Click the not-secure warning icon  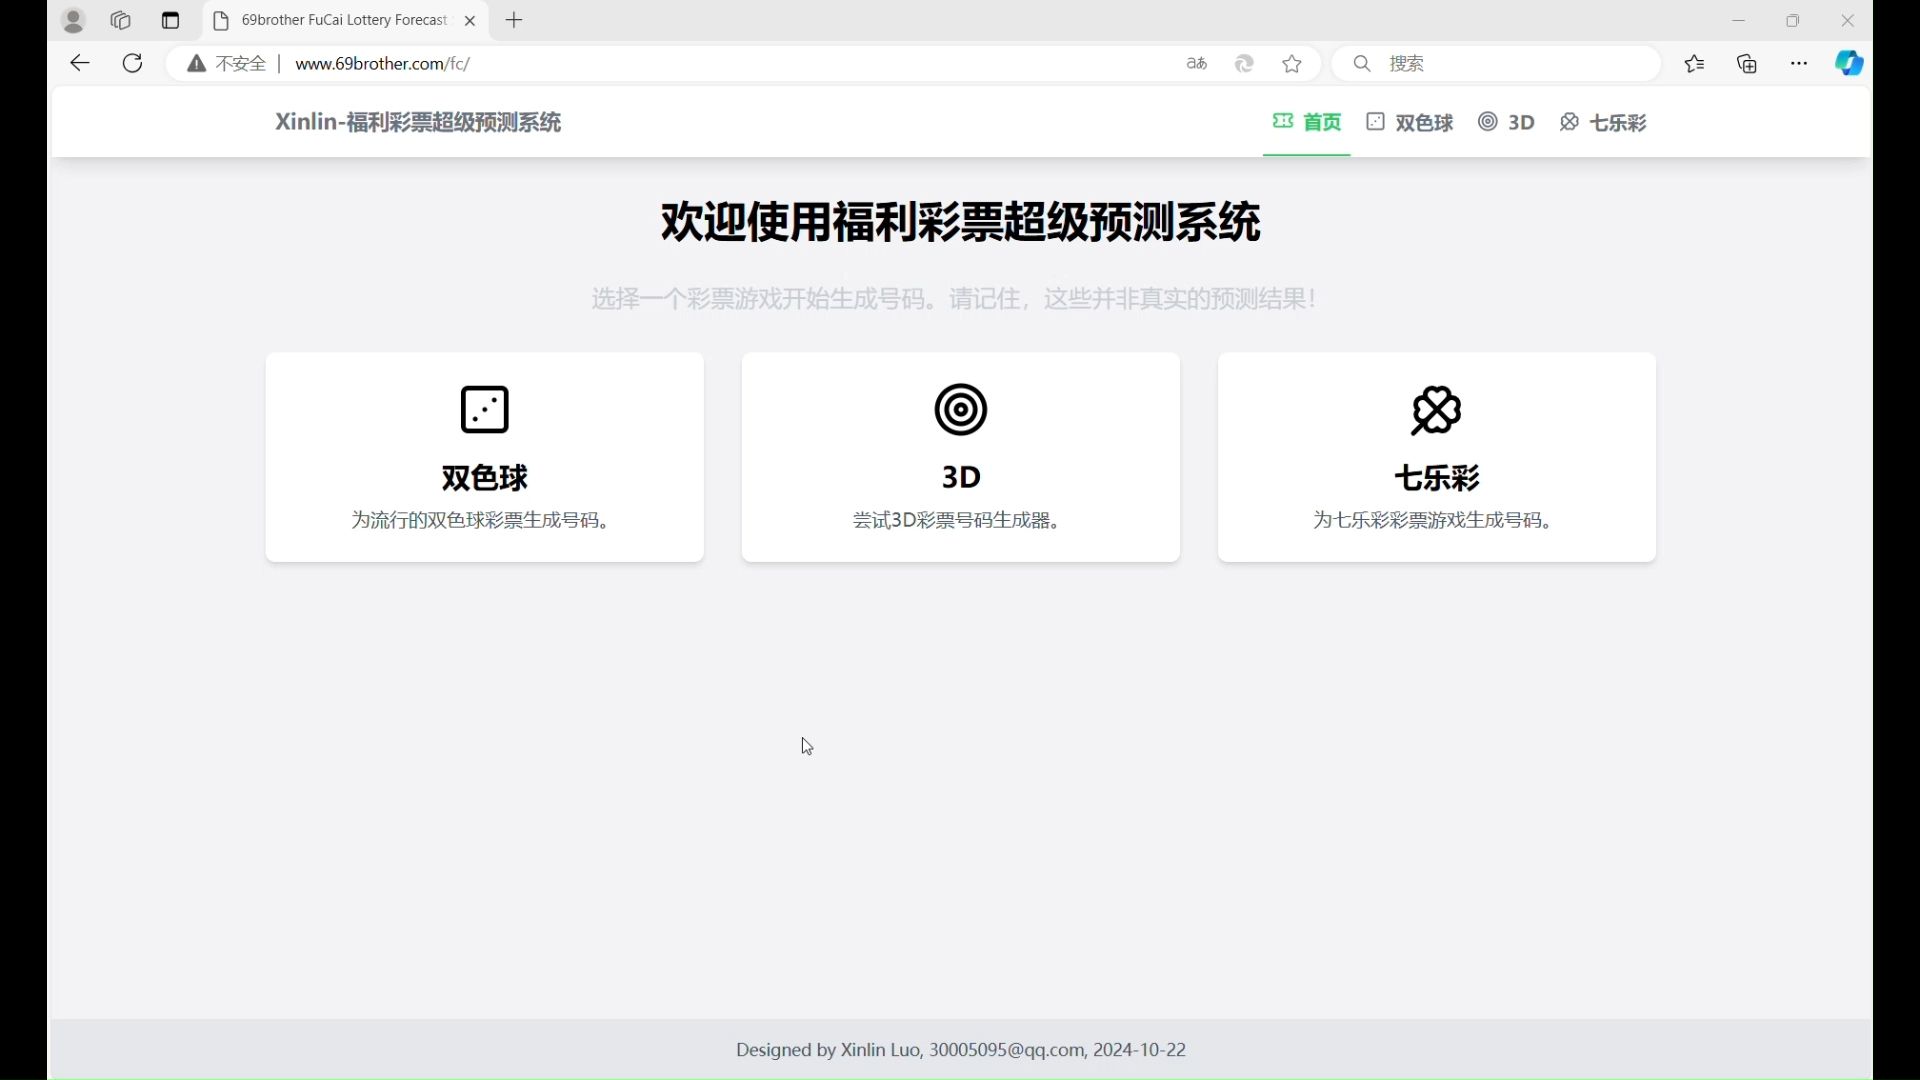click(197, 64)
